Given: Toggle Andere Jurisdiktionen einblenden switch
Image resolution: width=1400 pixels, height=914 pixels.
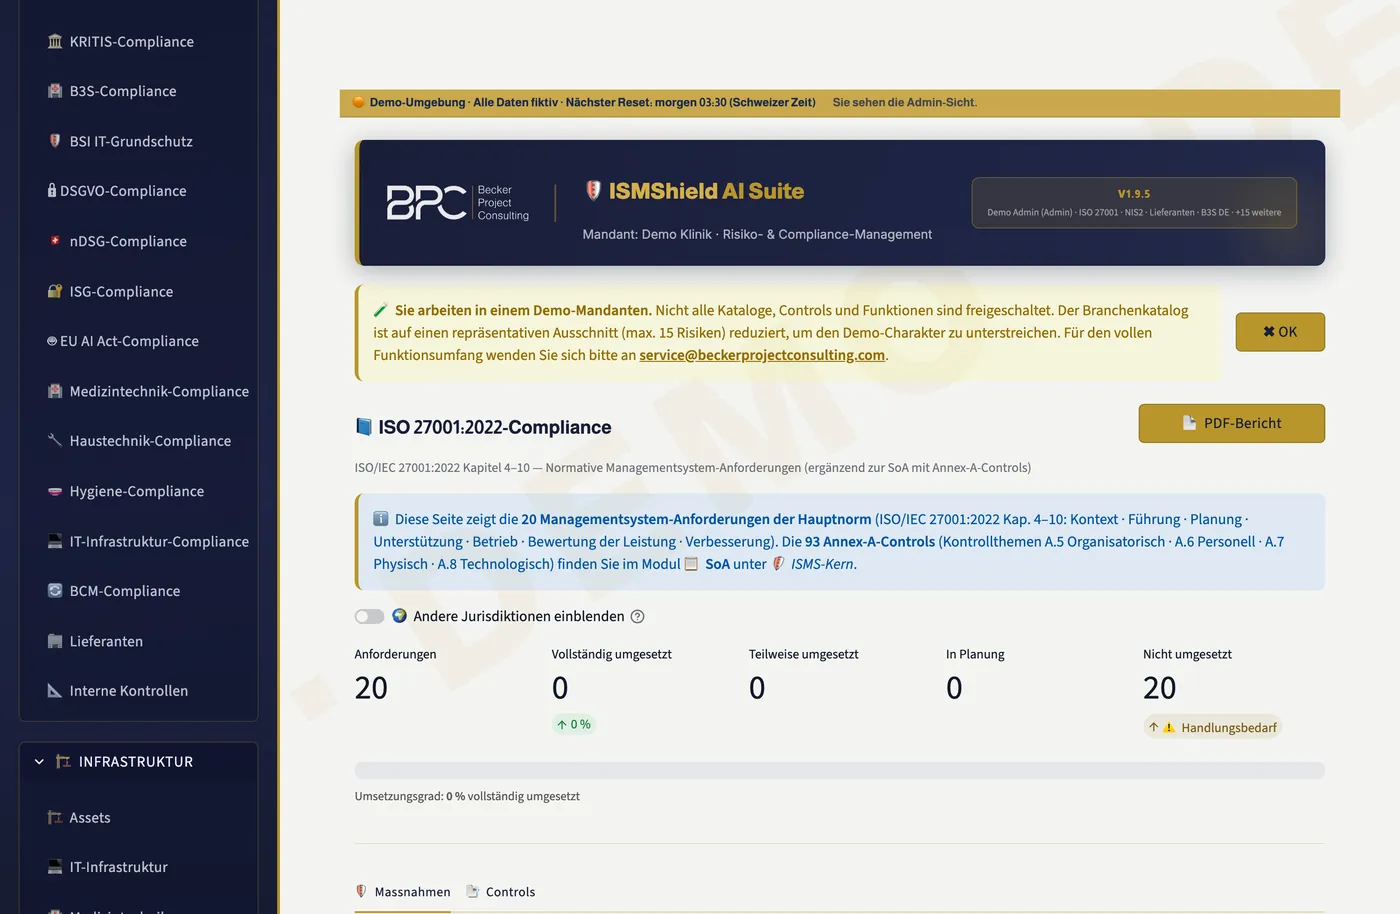Looking at the screenshot, I should pyautogui.click(x=369, y=617).
